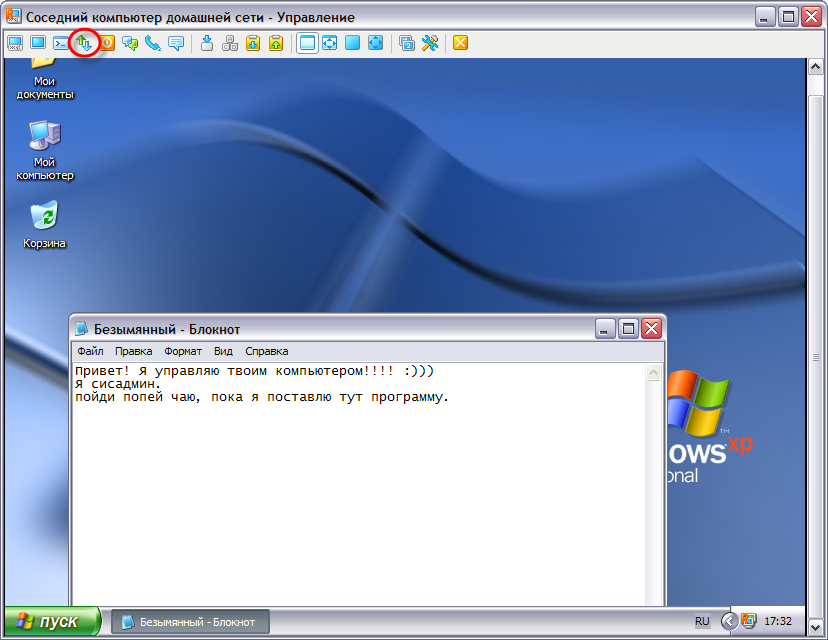The width and height of the screenshot is (828, 640).
Task: Click the blue message bubble toolbar icon
Action: click(176, 43)
